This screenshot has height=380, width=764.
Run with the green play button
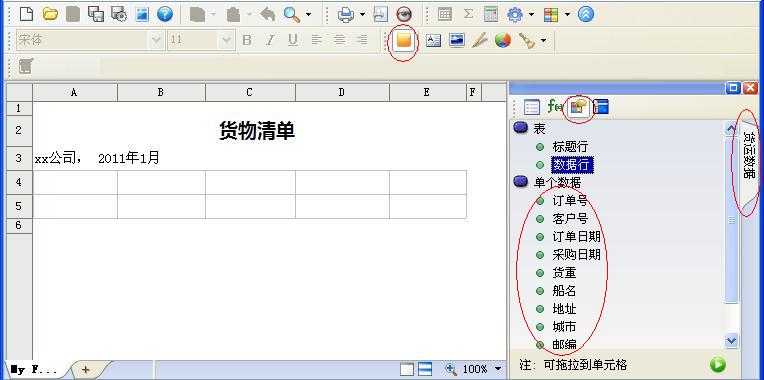[718, 364]
